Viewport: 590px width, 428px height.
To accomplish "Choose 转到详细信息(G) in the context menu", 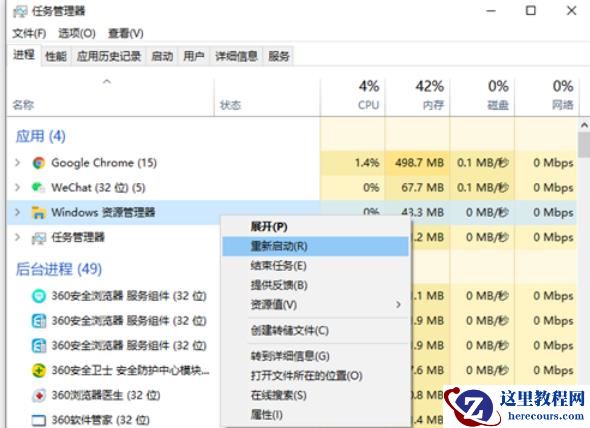I will pyautogui.click(x=315, y=356).
